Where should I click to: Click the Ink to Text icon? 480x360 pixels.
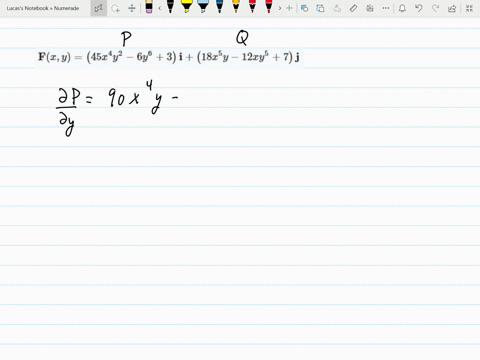337,8
